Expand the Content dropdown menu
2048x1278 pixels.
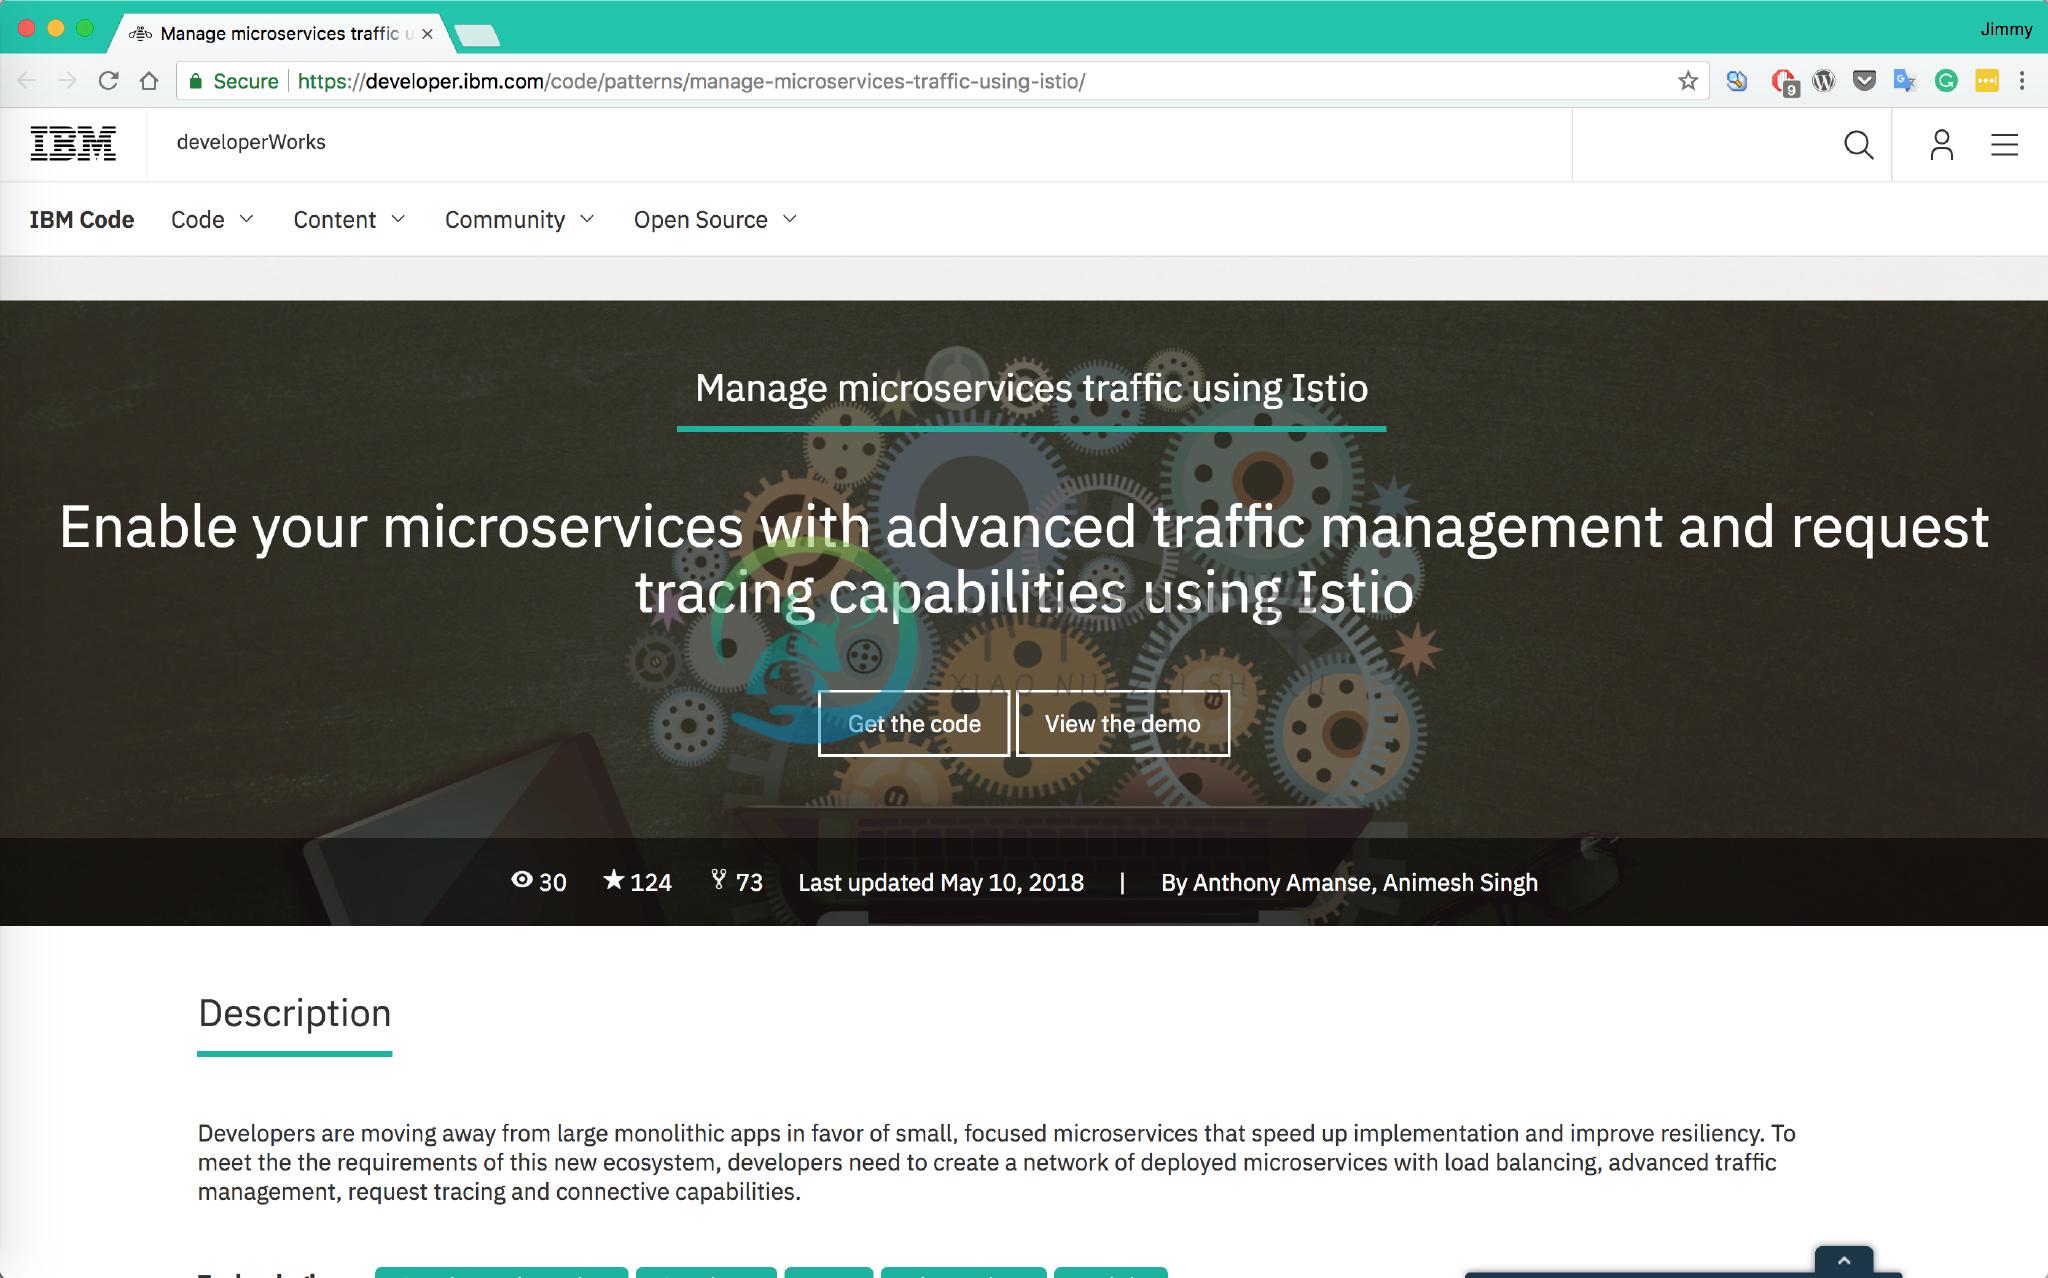click(350, 219)
